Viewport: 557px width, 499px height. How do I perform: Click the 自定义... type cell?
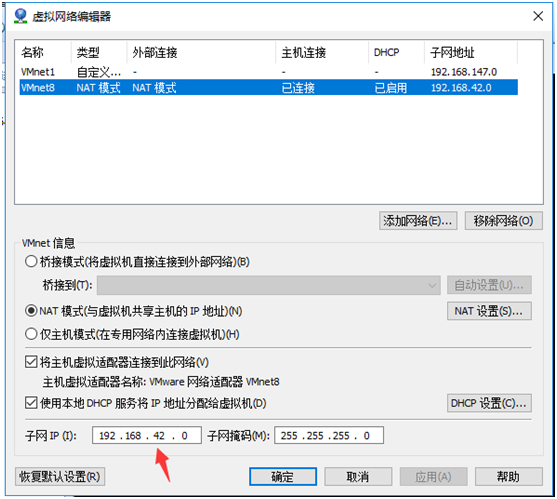[99, 72]
